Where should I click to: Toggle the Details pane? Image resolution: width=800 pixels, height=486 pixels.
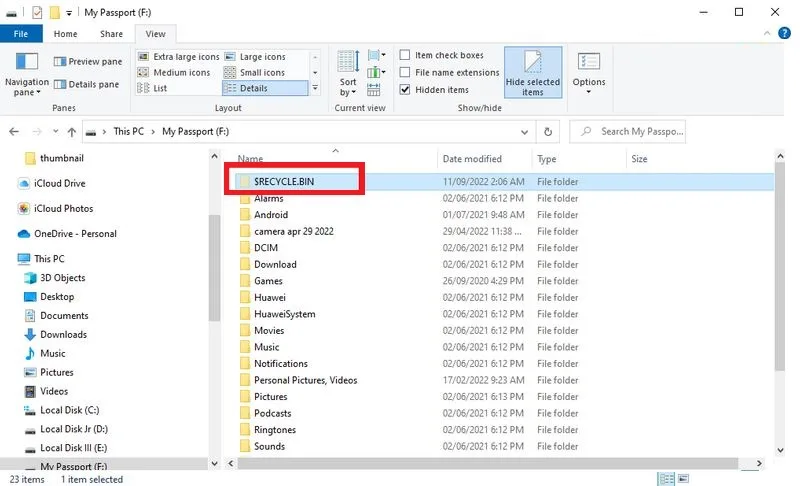[86, 84]
